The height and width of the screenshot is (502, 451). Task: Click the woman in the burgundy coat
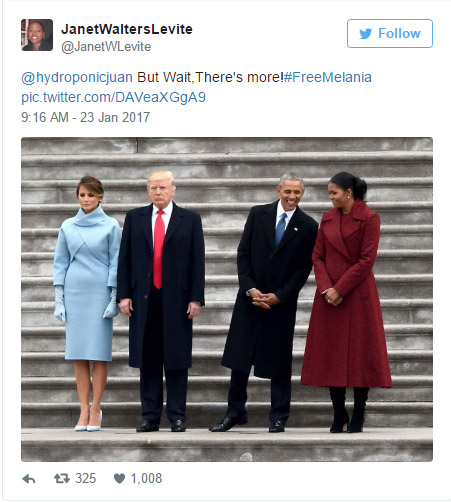[346, 302]
